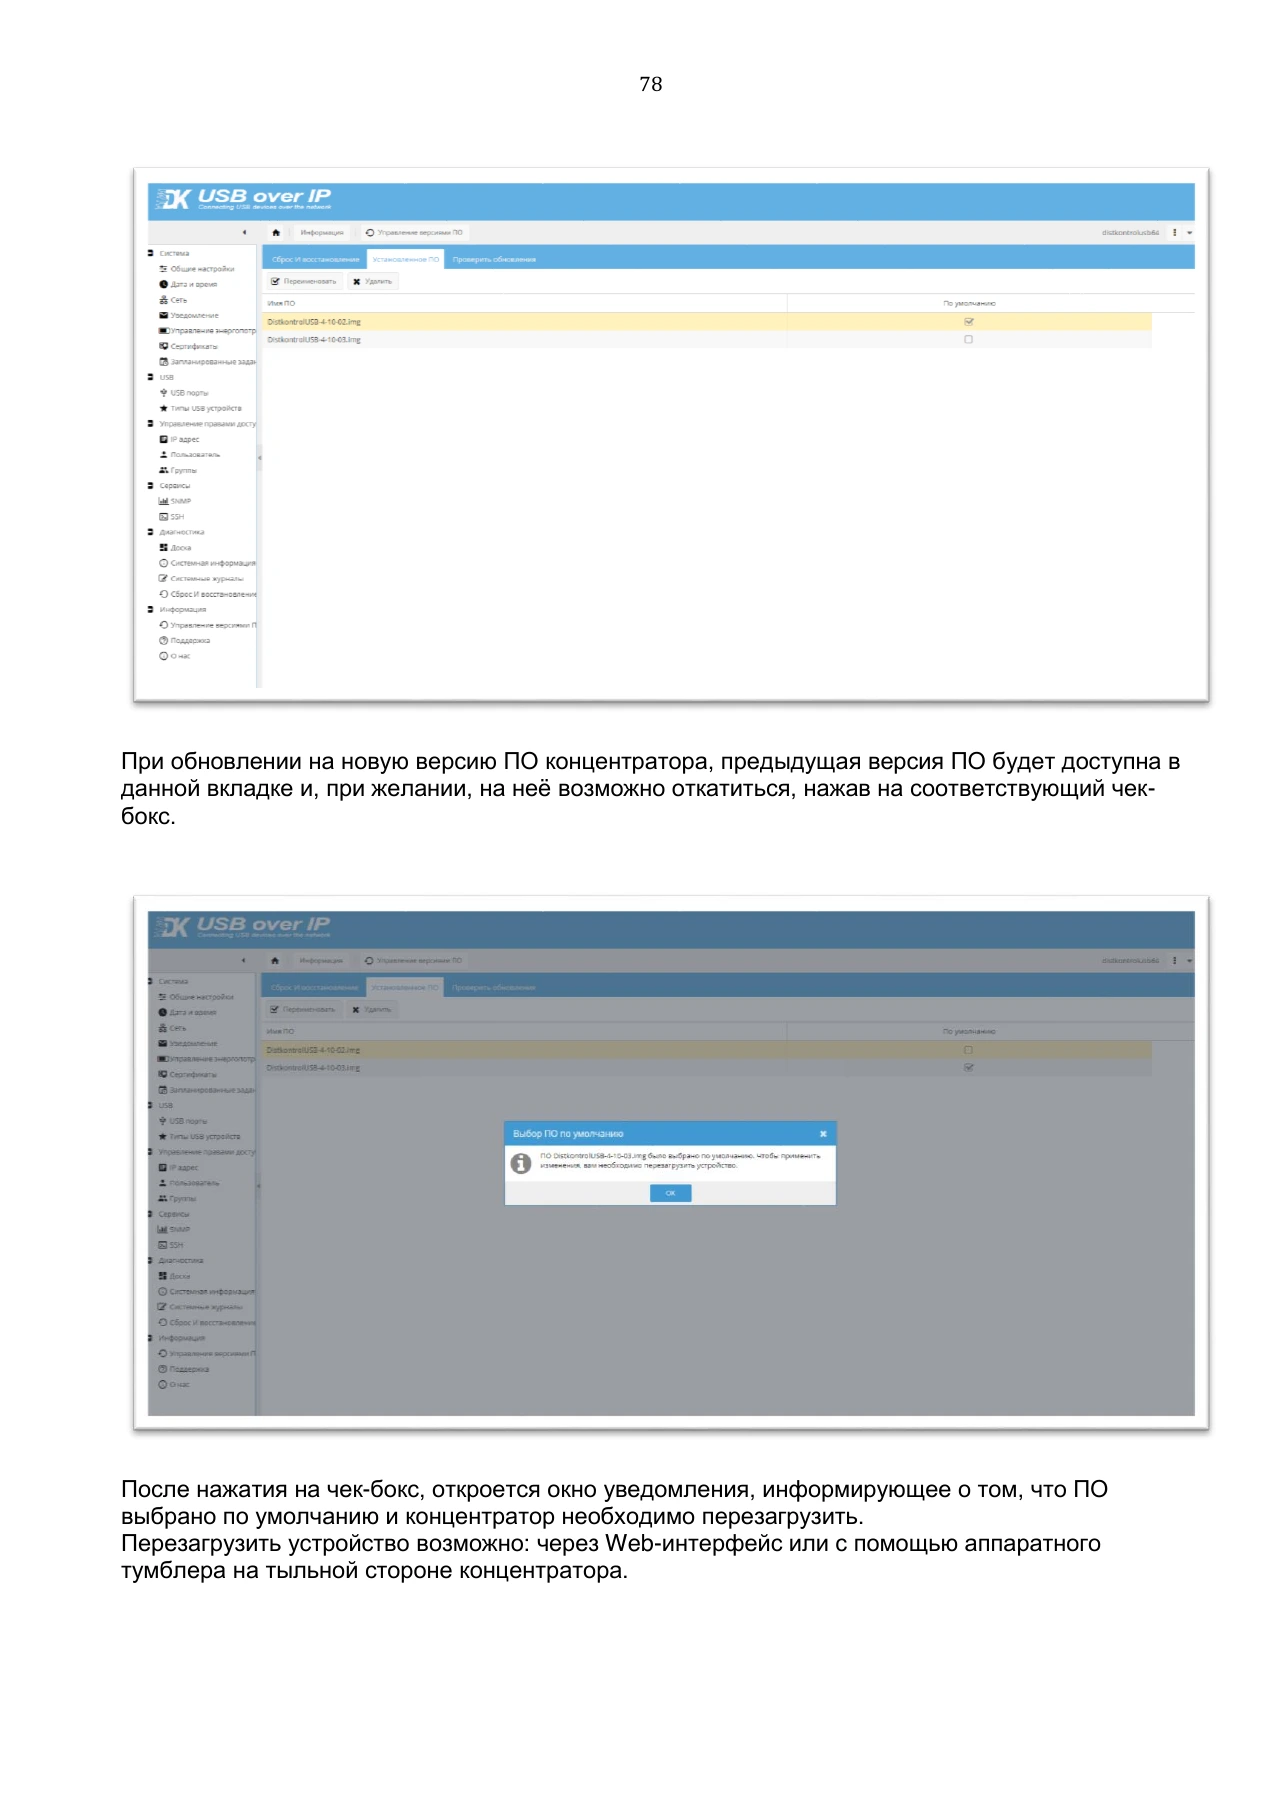Click OK in the Выбор ПО по умолчанию dialog
The height and width of the screenshot is (1800, 1274).
coord(670,1193)
